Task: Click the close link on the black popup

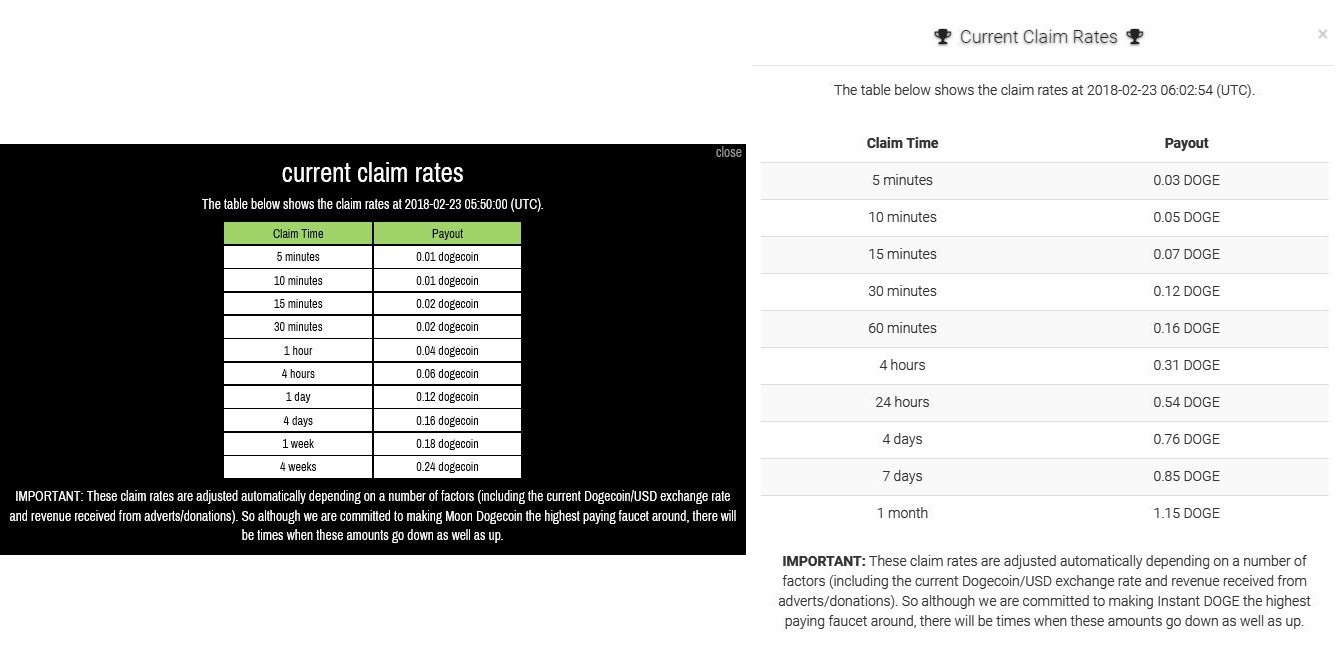Action: pyautogui.click(x=729, y=152)
